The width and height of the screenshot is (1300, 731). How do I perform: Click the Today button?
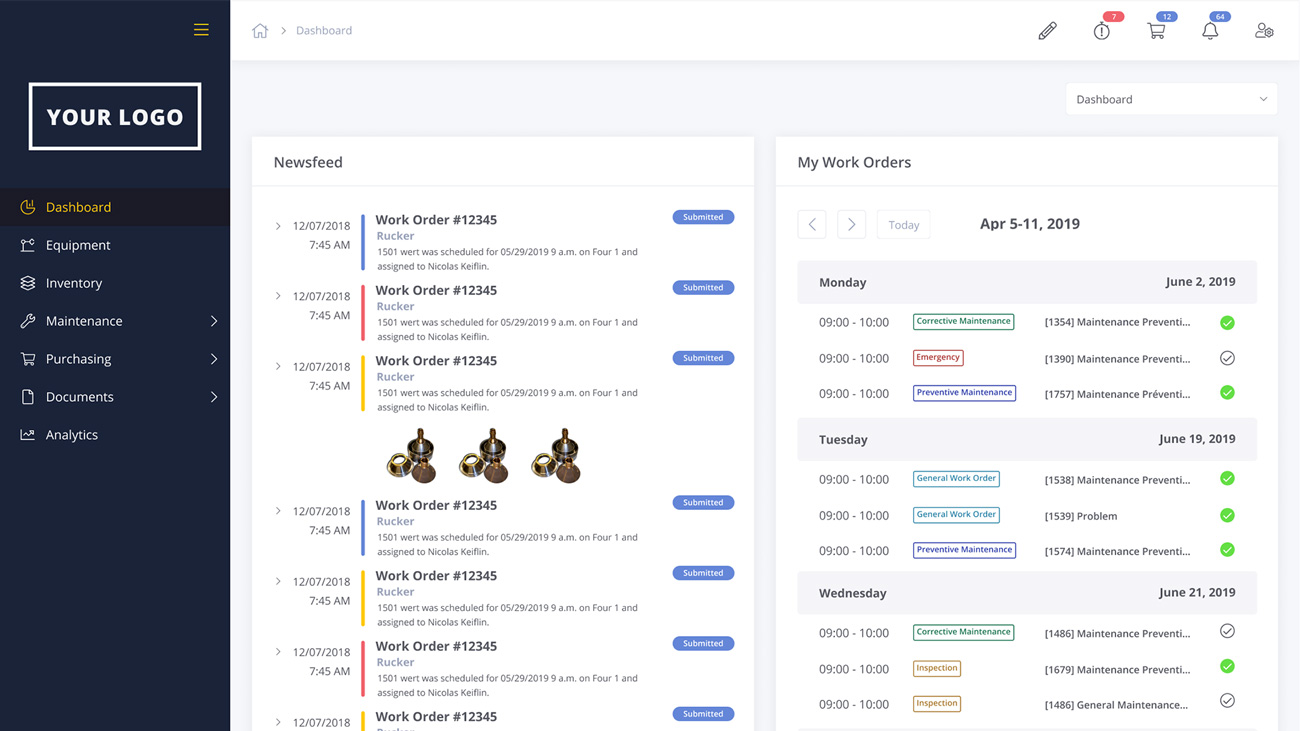pos(904,225)
